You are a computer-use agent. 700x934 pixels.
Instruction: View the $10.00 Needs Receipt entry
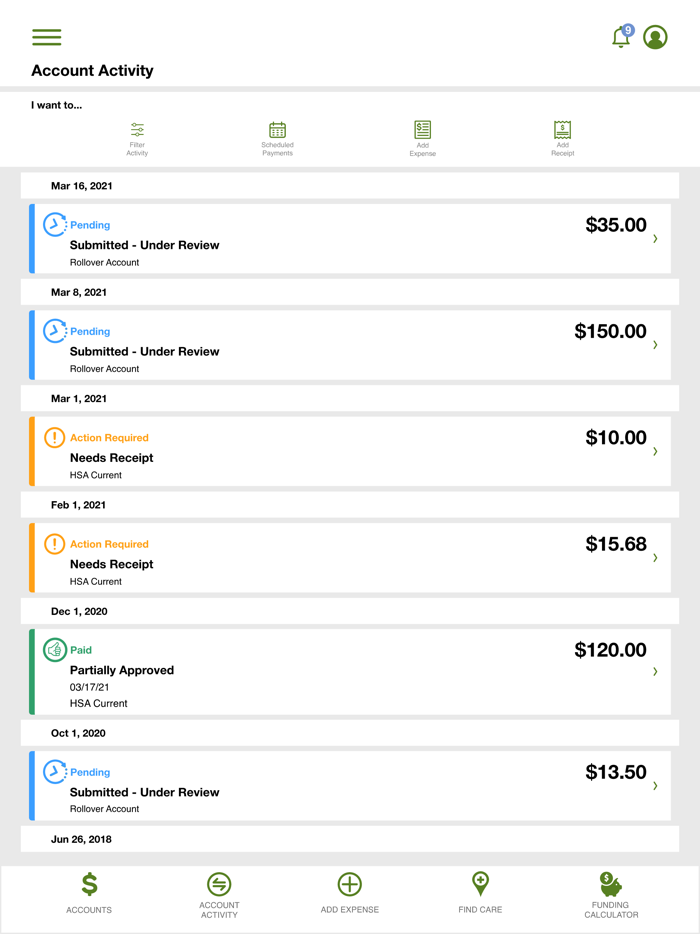pos(350,451)
